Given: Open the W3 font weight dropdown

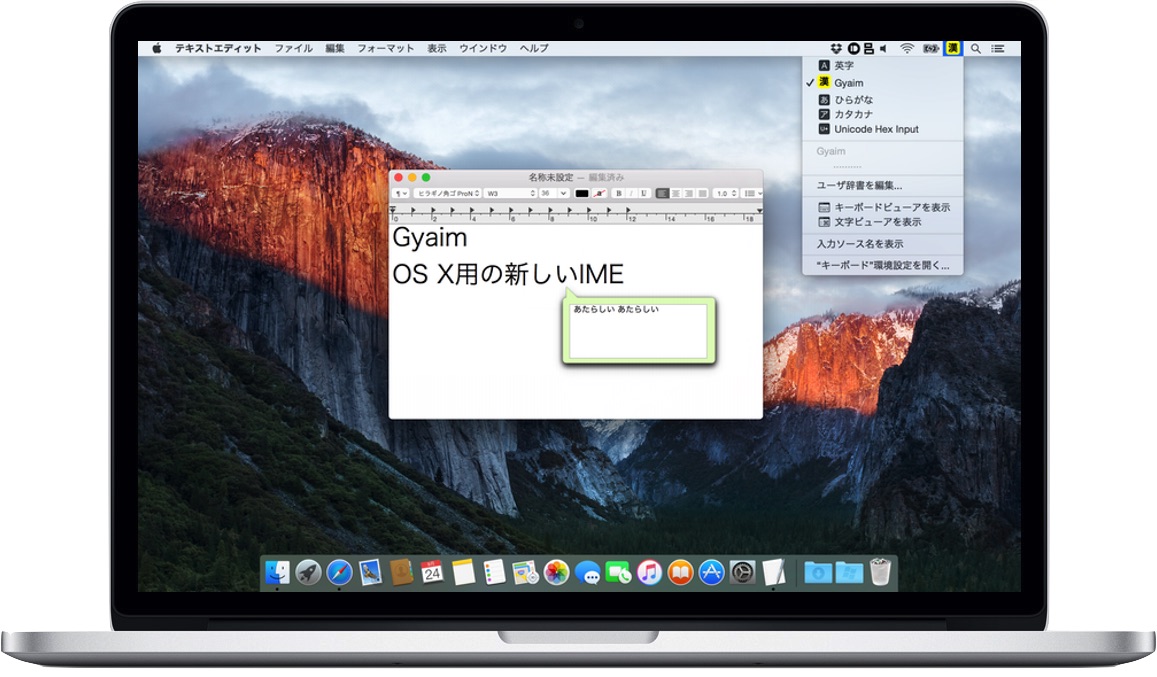Looking at the screenshot, I should [x=510, y=193].
